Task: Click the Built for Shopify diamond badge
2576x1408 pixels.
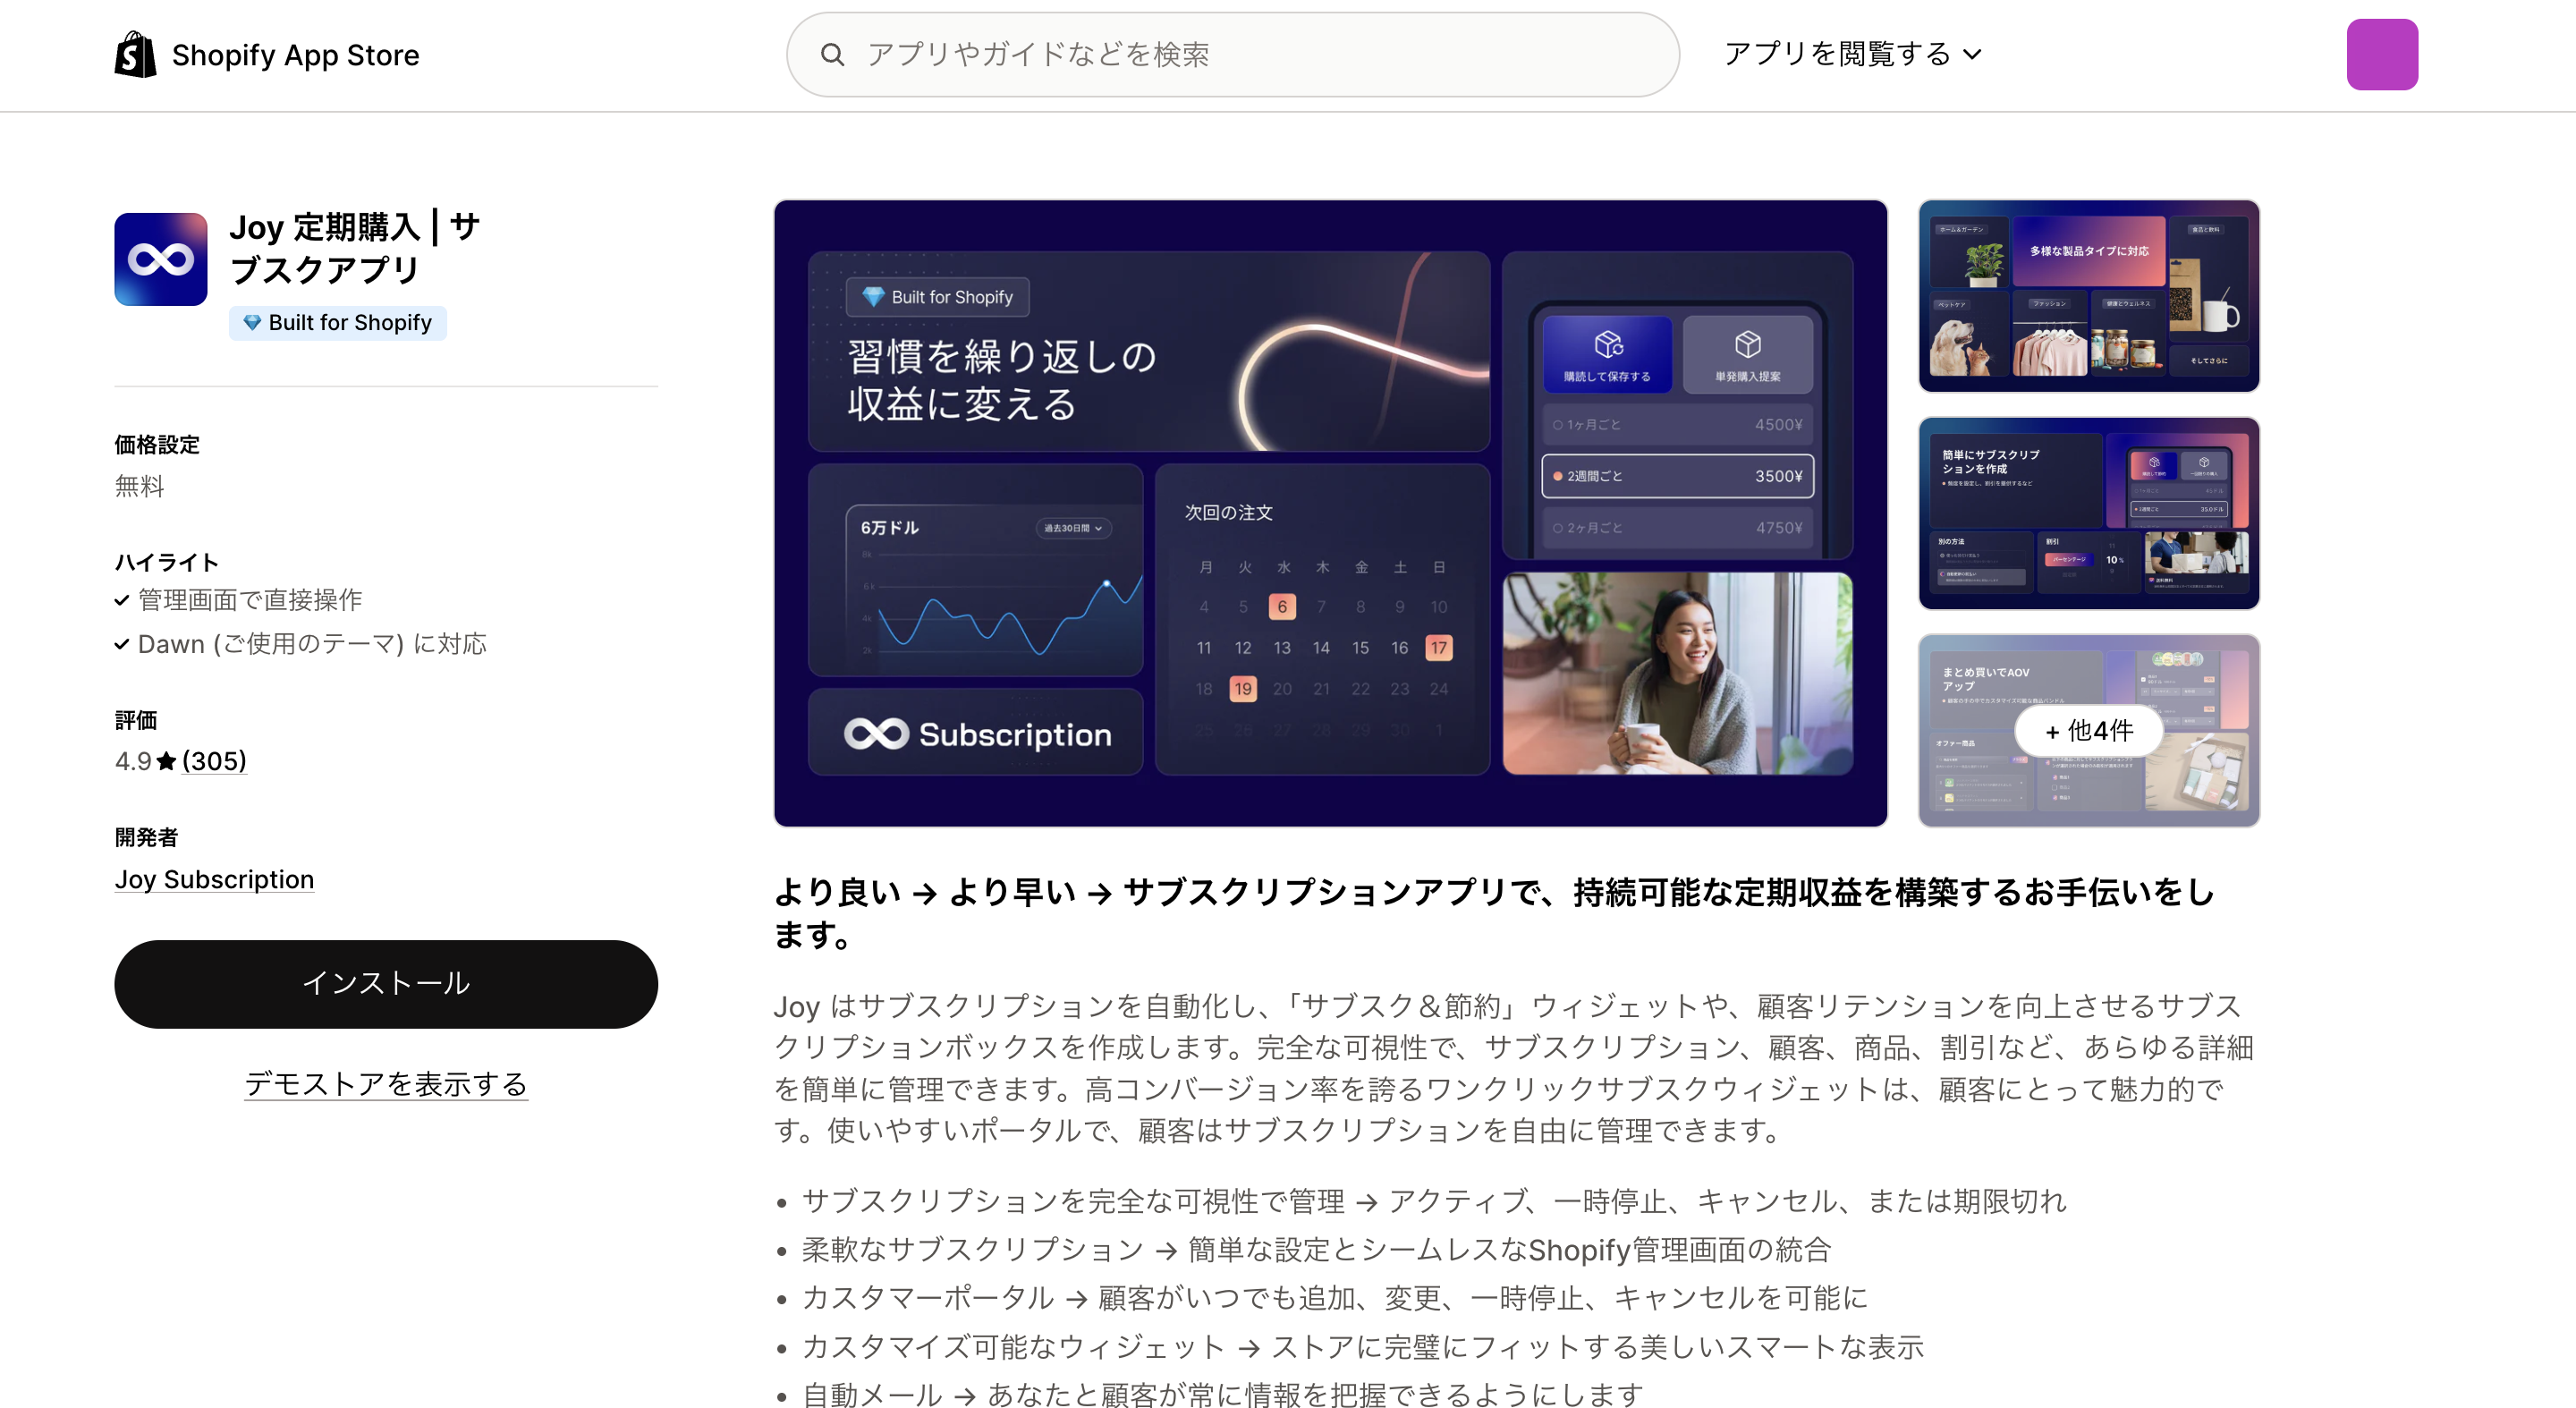Action: point(338,322)
